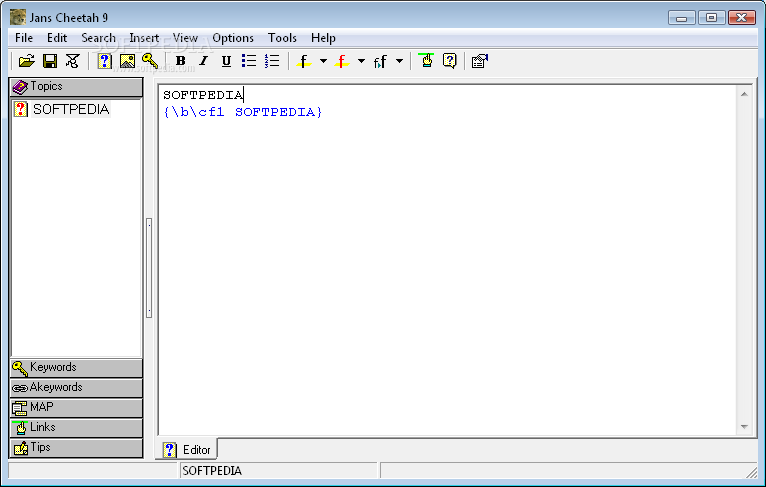Viewport: 766px width, 487px height.
Task: Toggle underline formatting
Action: [226, 61]
